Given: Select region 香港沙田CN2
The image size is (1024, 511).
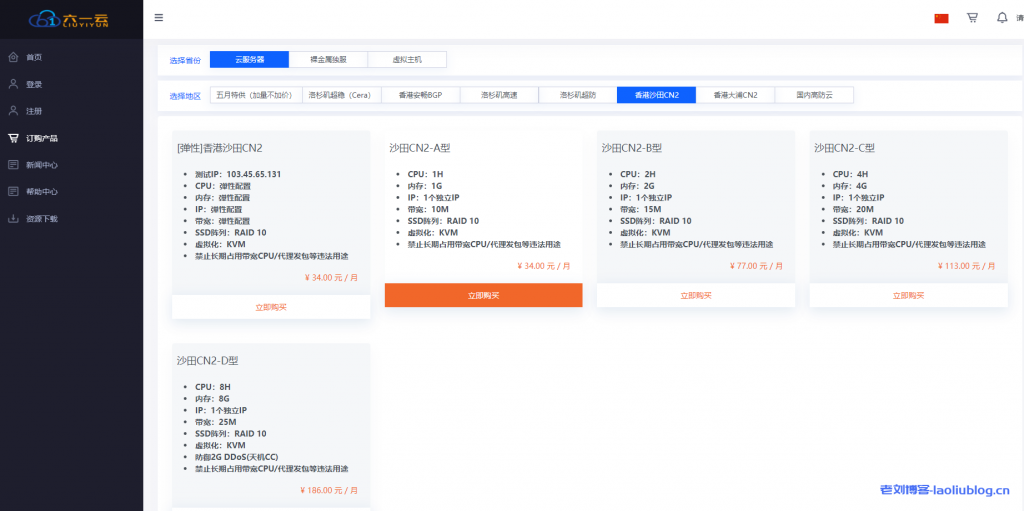Looking at the screenshot, I should coord(656,95).
